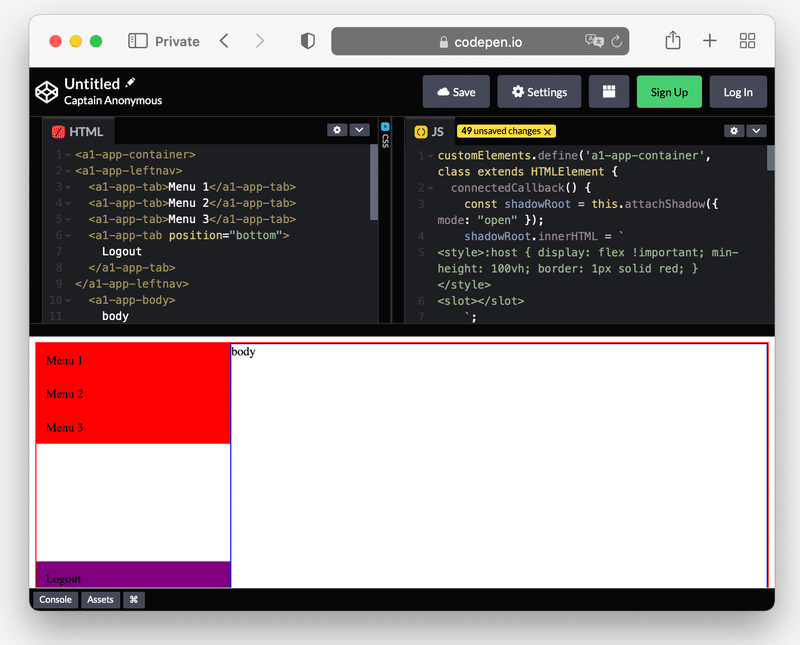Fold HTML code at line 6

(68, 236)
